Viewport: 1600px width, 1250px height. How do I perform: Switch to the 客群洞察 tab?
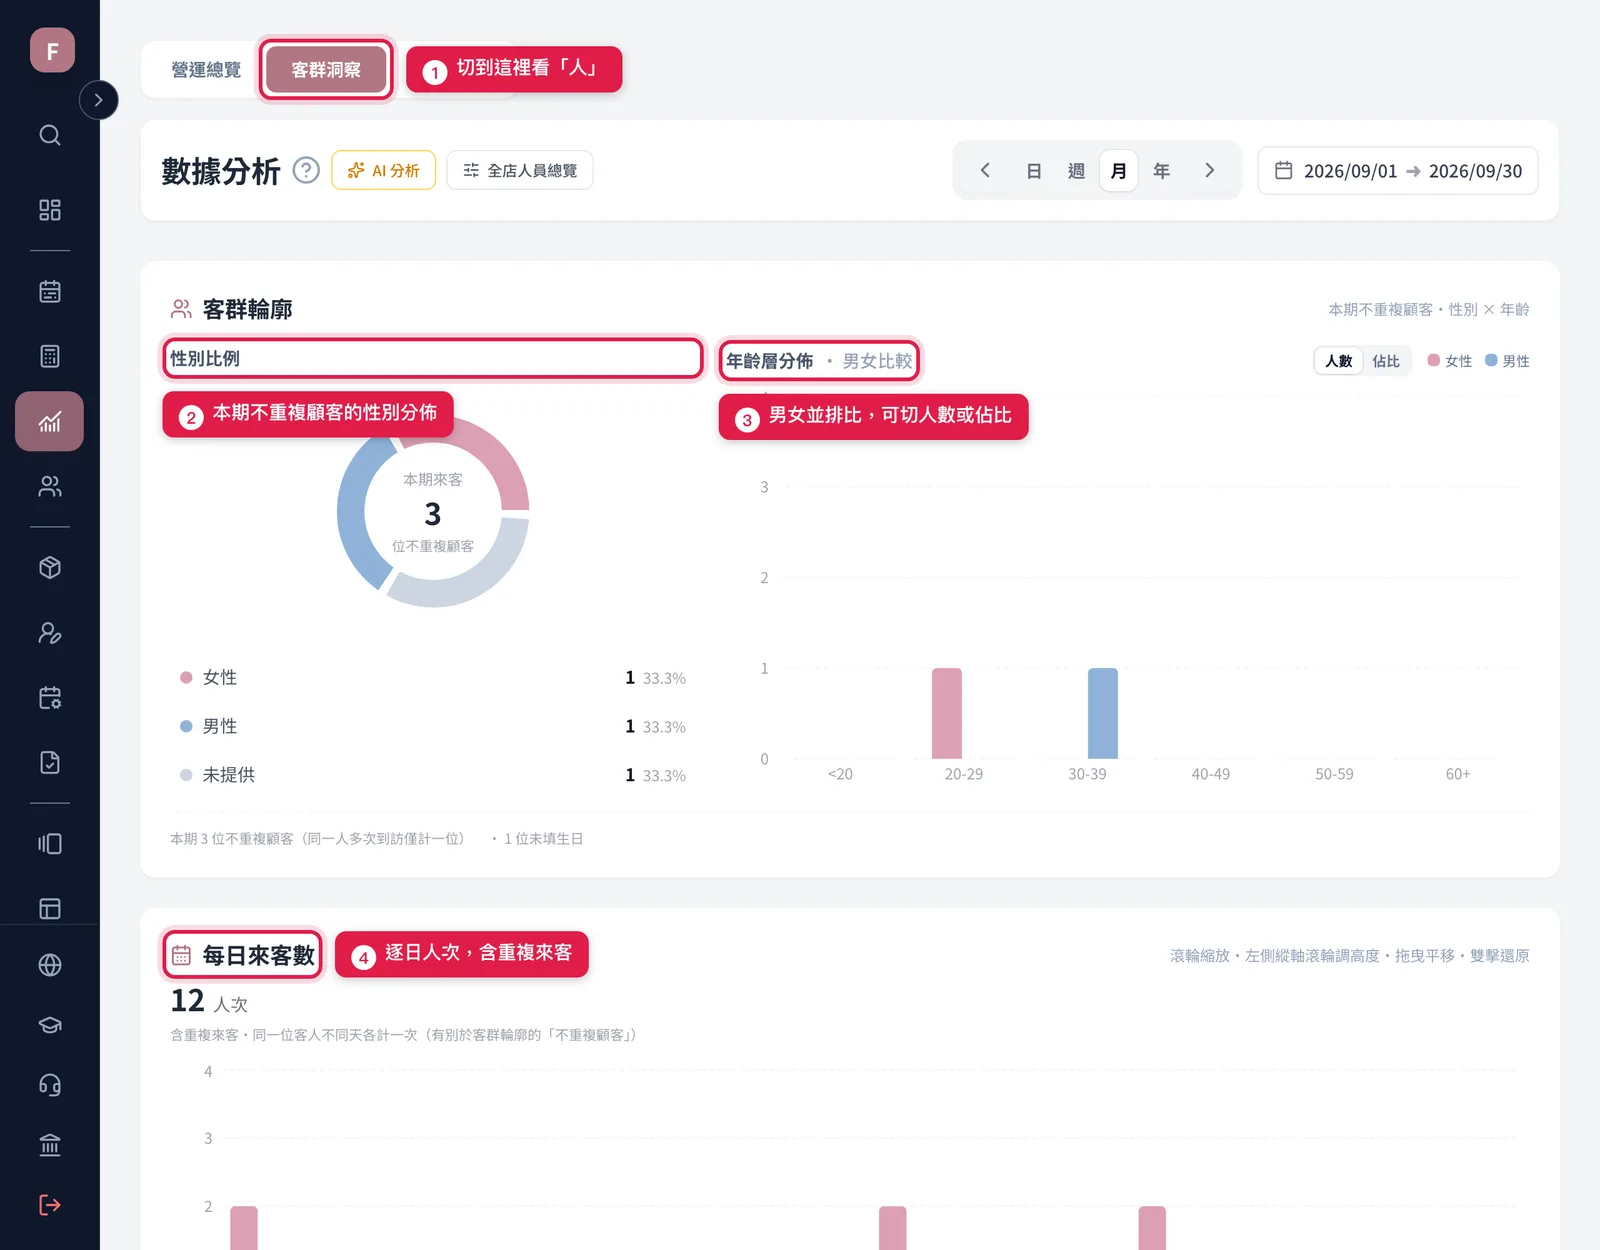pyautogui.click(x=326, y=70)
